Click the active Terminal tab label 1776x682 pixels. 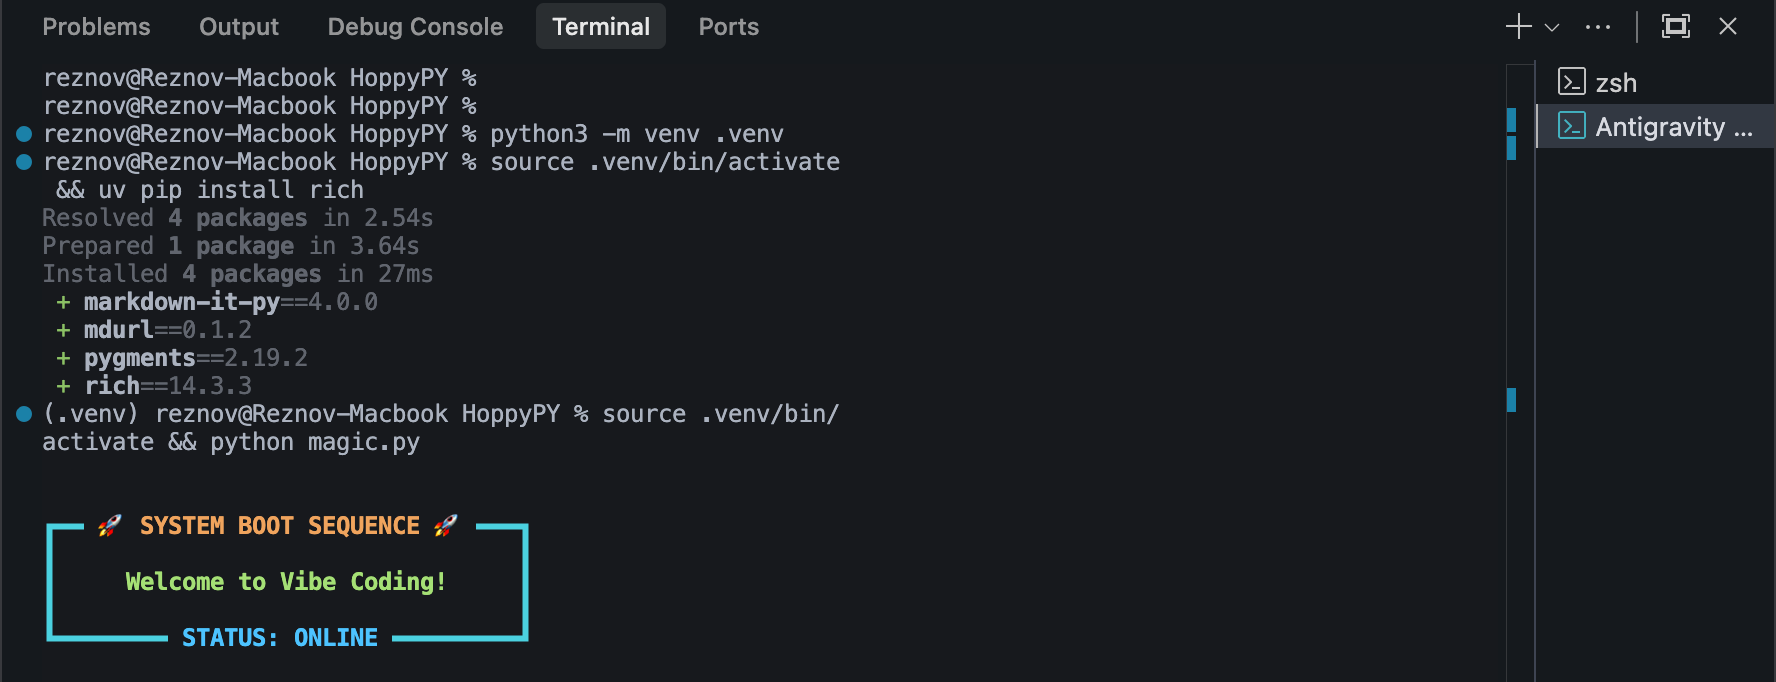tap(600, 26)
